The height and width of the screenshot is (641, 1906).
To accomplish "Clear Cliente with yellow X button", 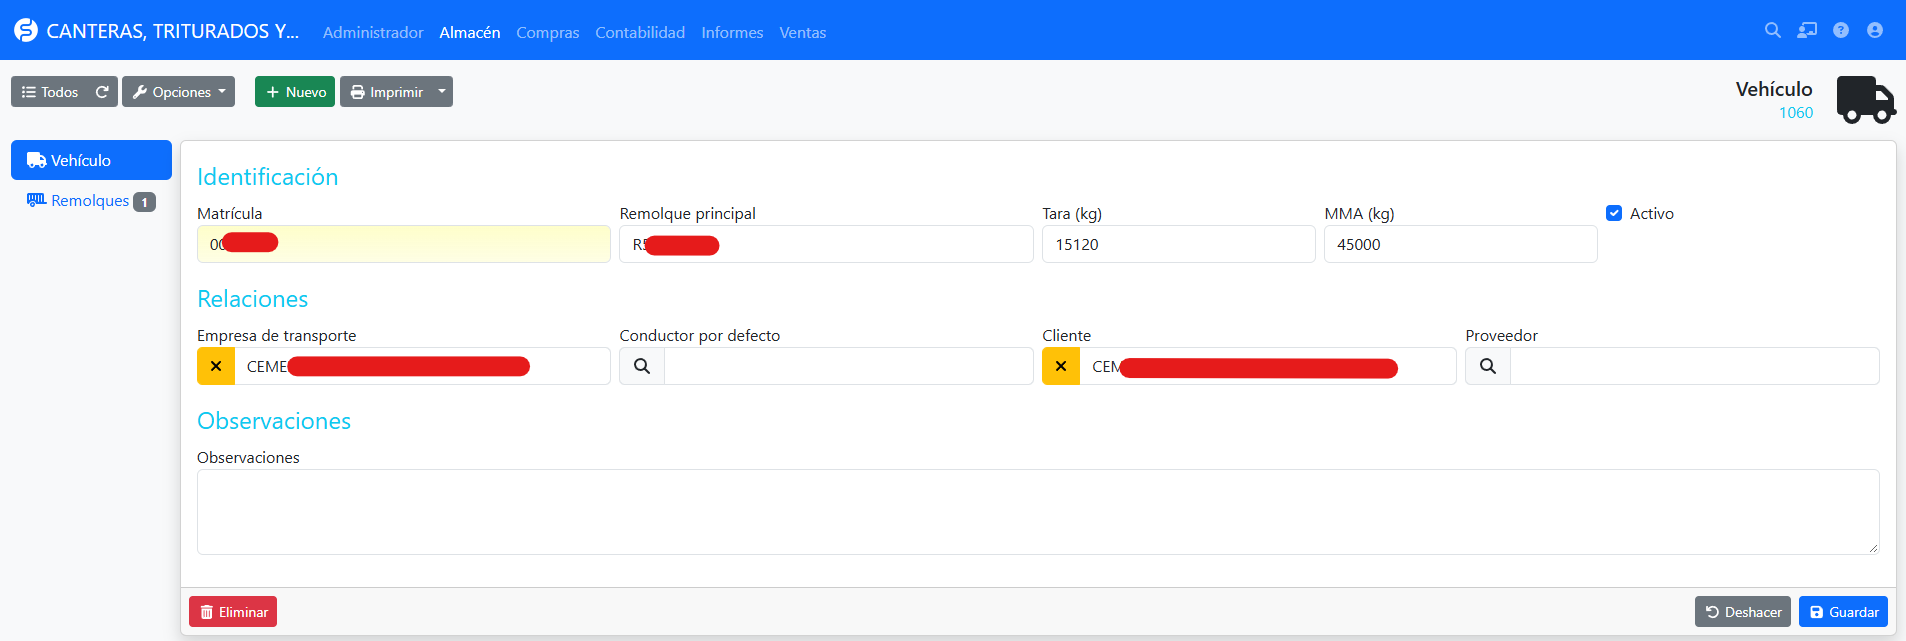I will (x=1061, y=366).
